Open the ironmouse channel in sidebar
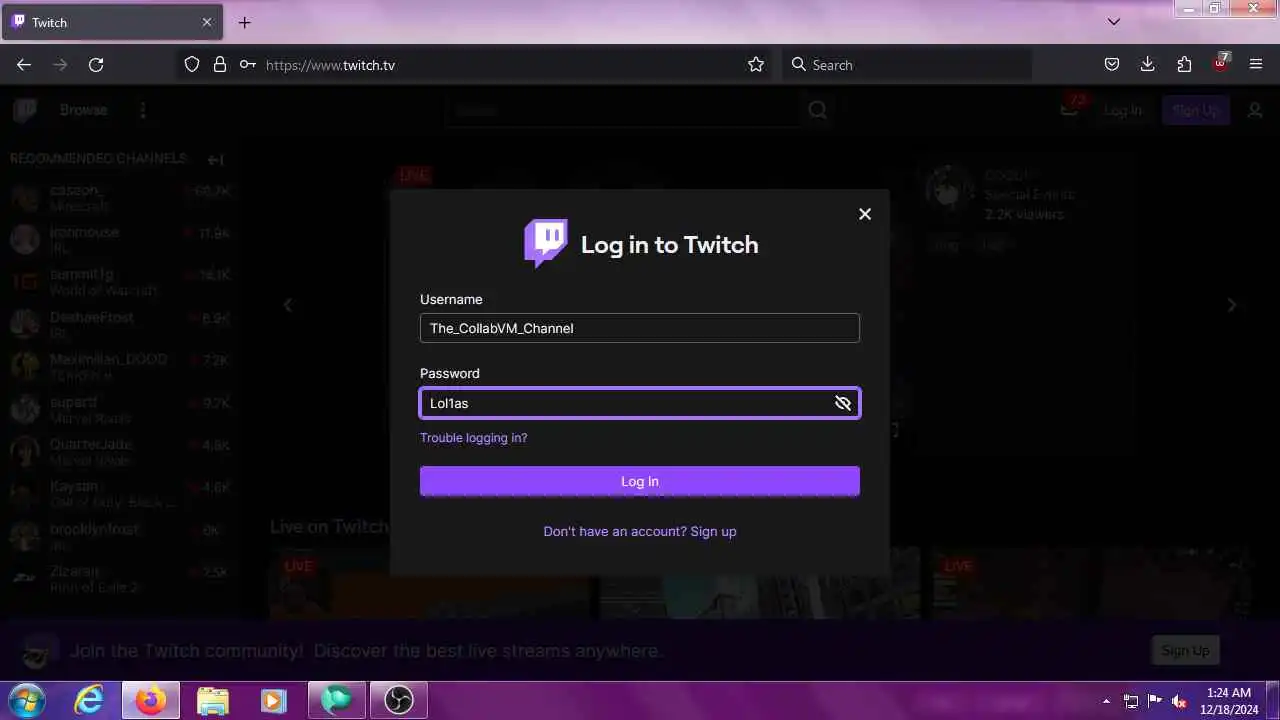1280x720 pixels. [120, 239]
